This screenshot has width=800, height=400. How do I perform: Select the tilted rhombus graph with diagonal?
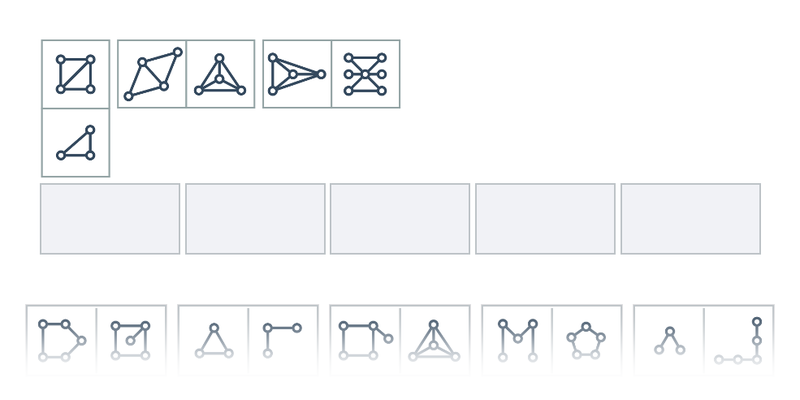click(152, 74)
